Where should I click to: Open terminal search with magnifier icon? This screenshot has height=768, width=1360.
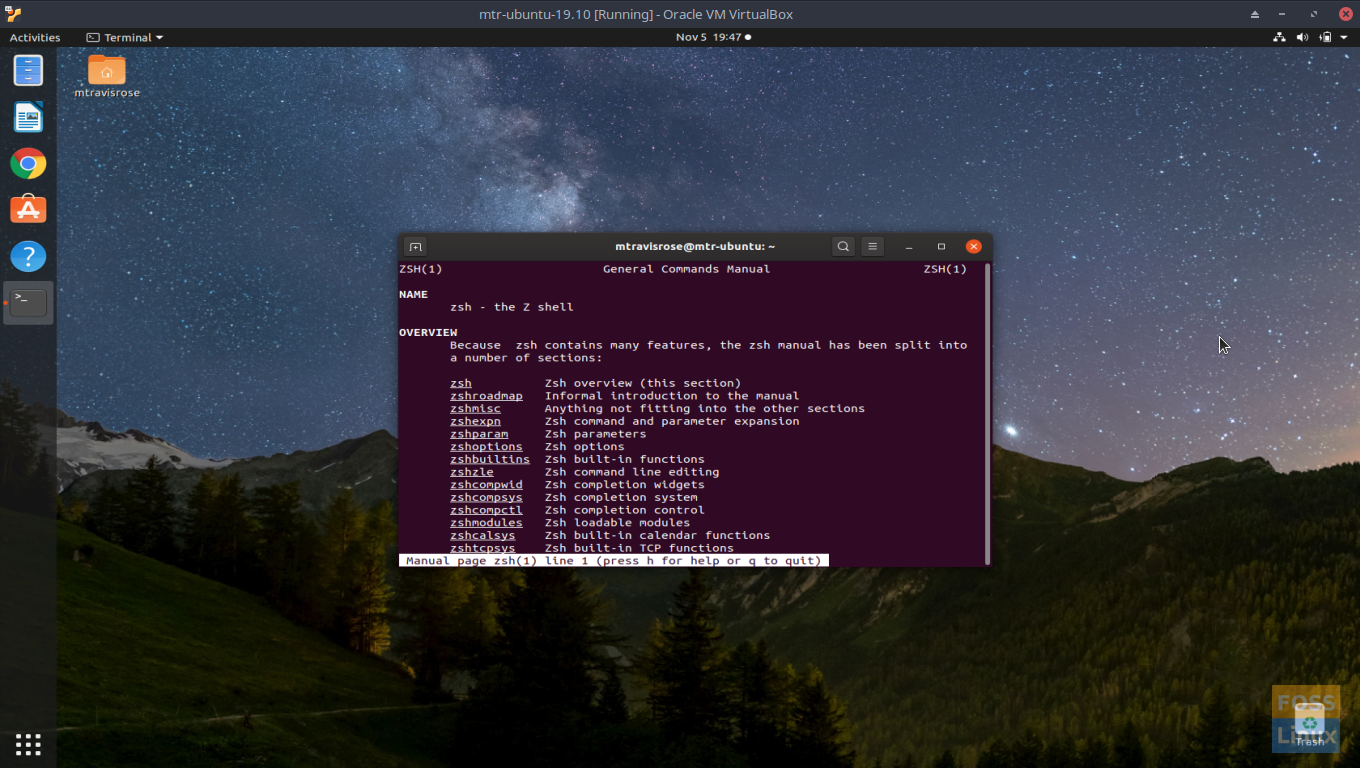[x=843, y=246]
